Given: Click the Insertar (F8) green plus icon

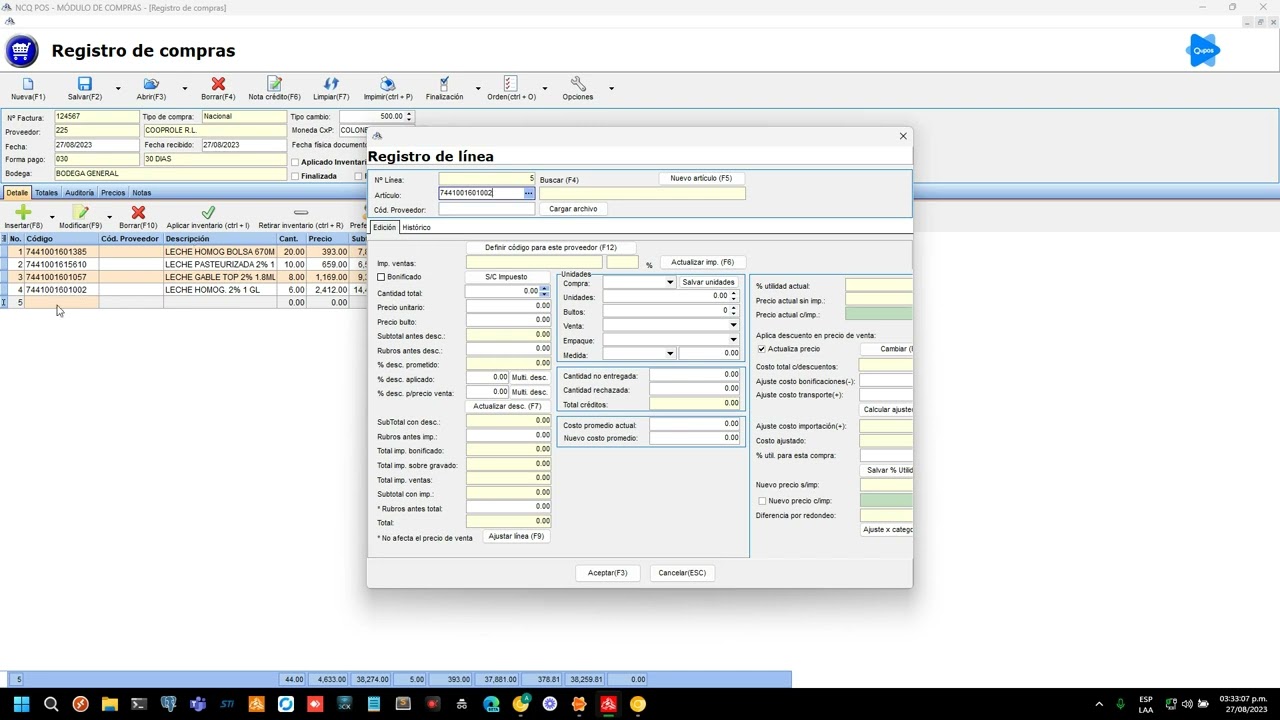Looking at the screenshot, I should coord(23,213).
